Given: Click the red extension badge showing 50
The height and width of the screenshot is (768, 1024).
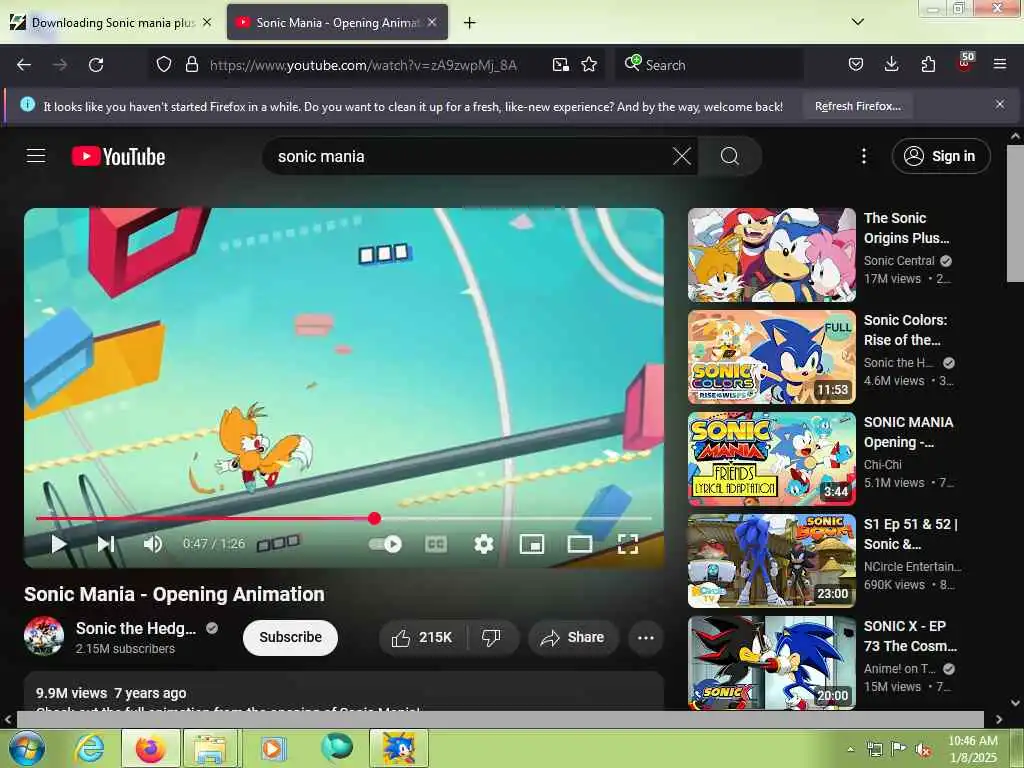Looking at the screenshot, I should pos(965,63).
